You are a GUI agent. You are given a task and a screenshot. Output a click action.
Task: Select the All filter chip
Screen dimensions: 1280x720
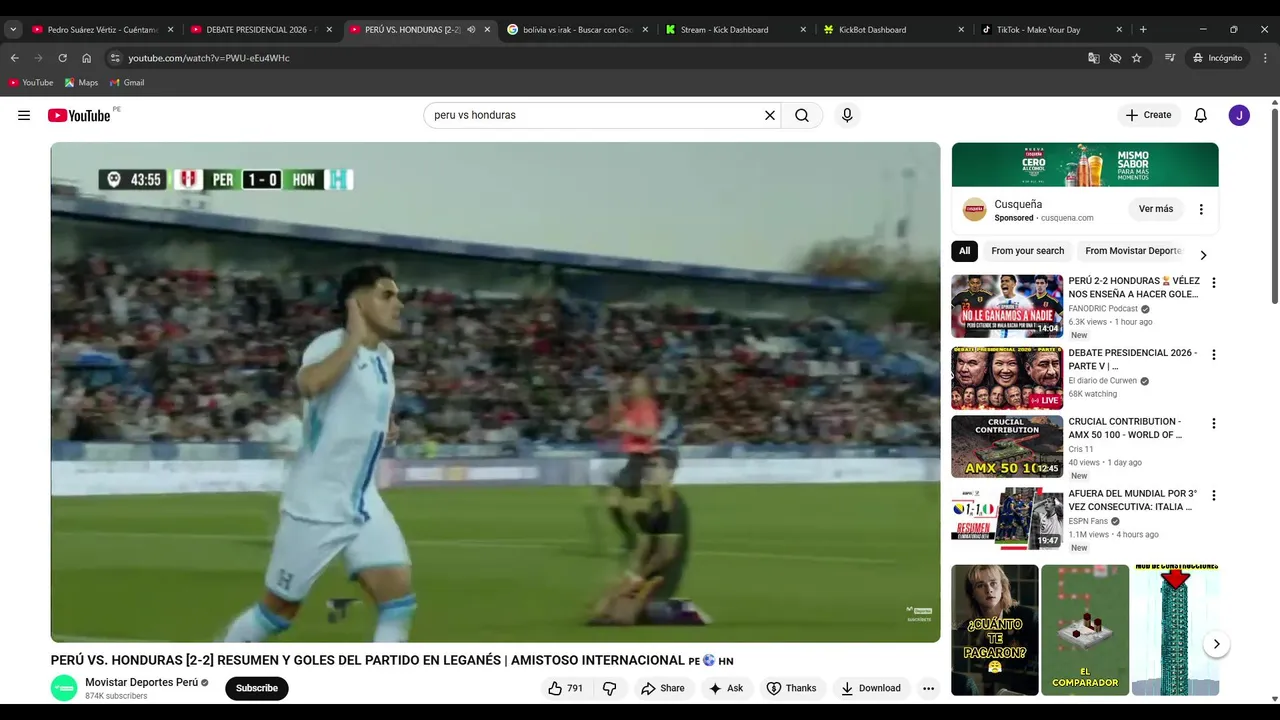point(964,251)
